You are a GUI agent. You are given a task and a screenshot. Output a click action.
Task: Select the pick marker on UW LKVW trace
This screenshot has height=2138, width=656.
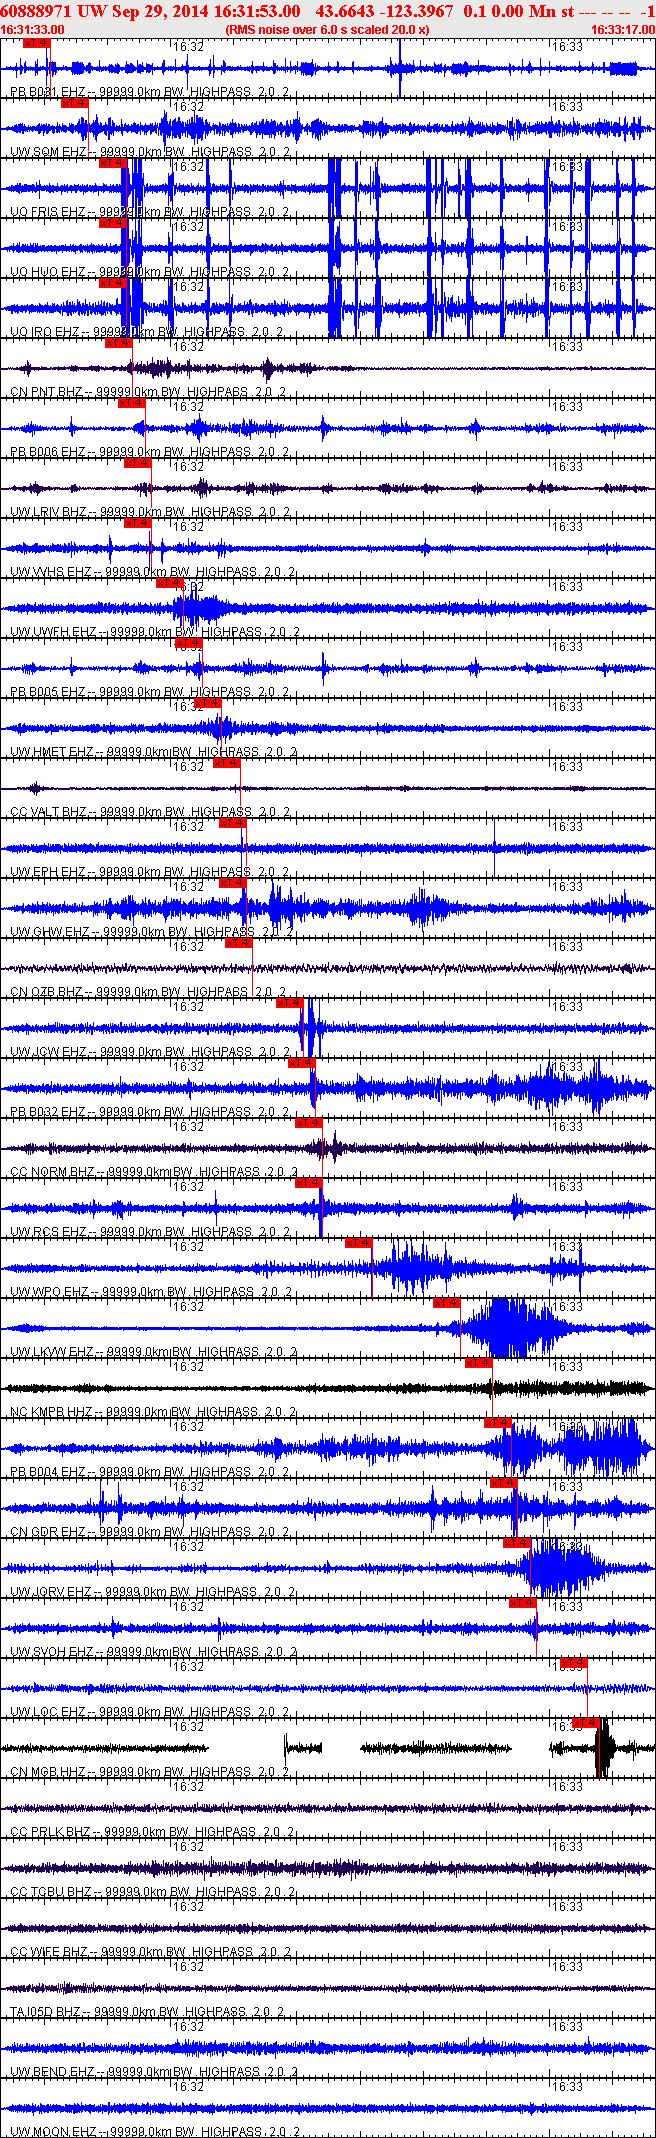point(447,1303)
